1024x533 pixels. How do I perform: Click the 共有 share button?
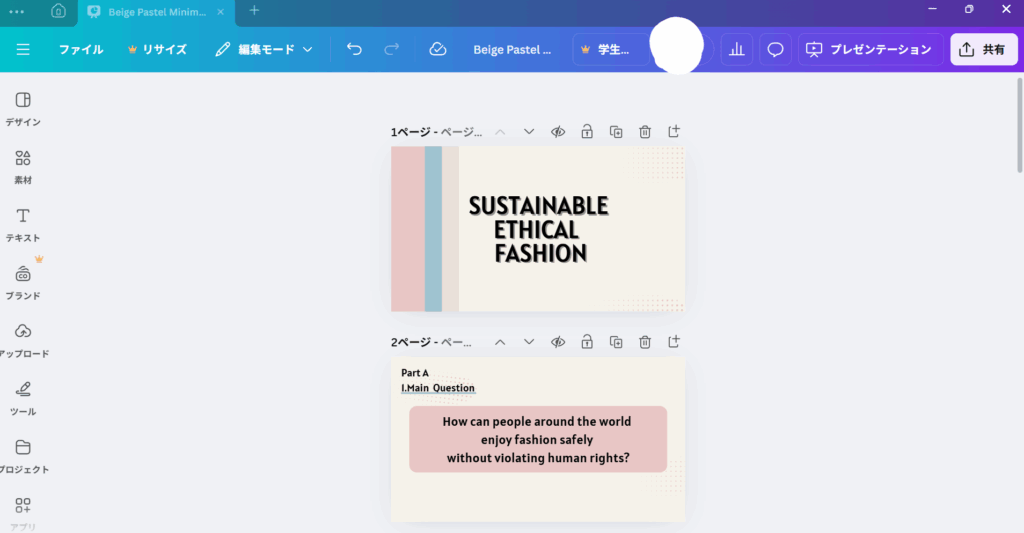coord(983,49)
